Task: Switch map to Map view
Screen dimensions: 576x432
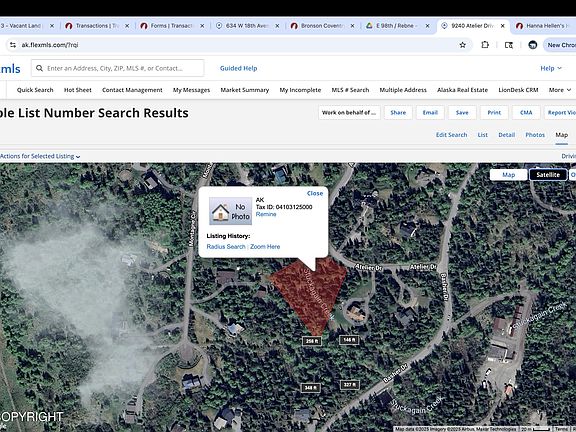Action: [508, 175]
